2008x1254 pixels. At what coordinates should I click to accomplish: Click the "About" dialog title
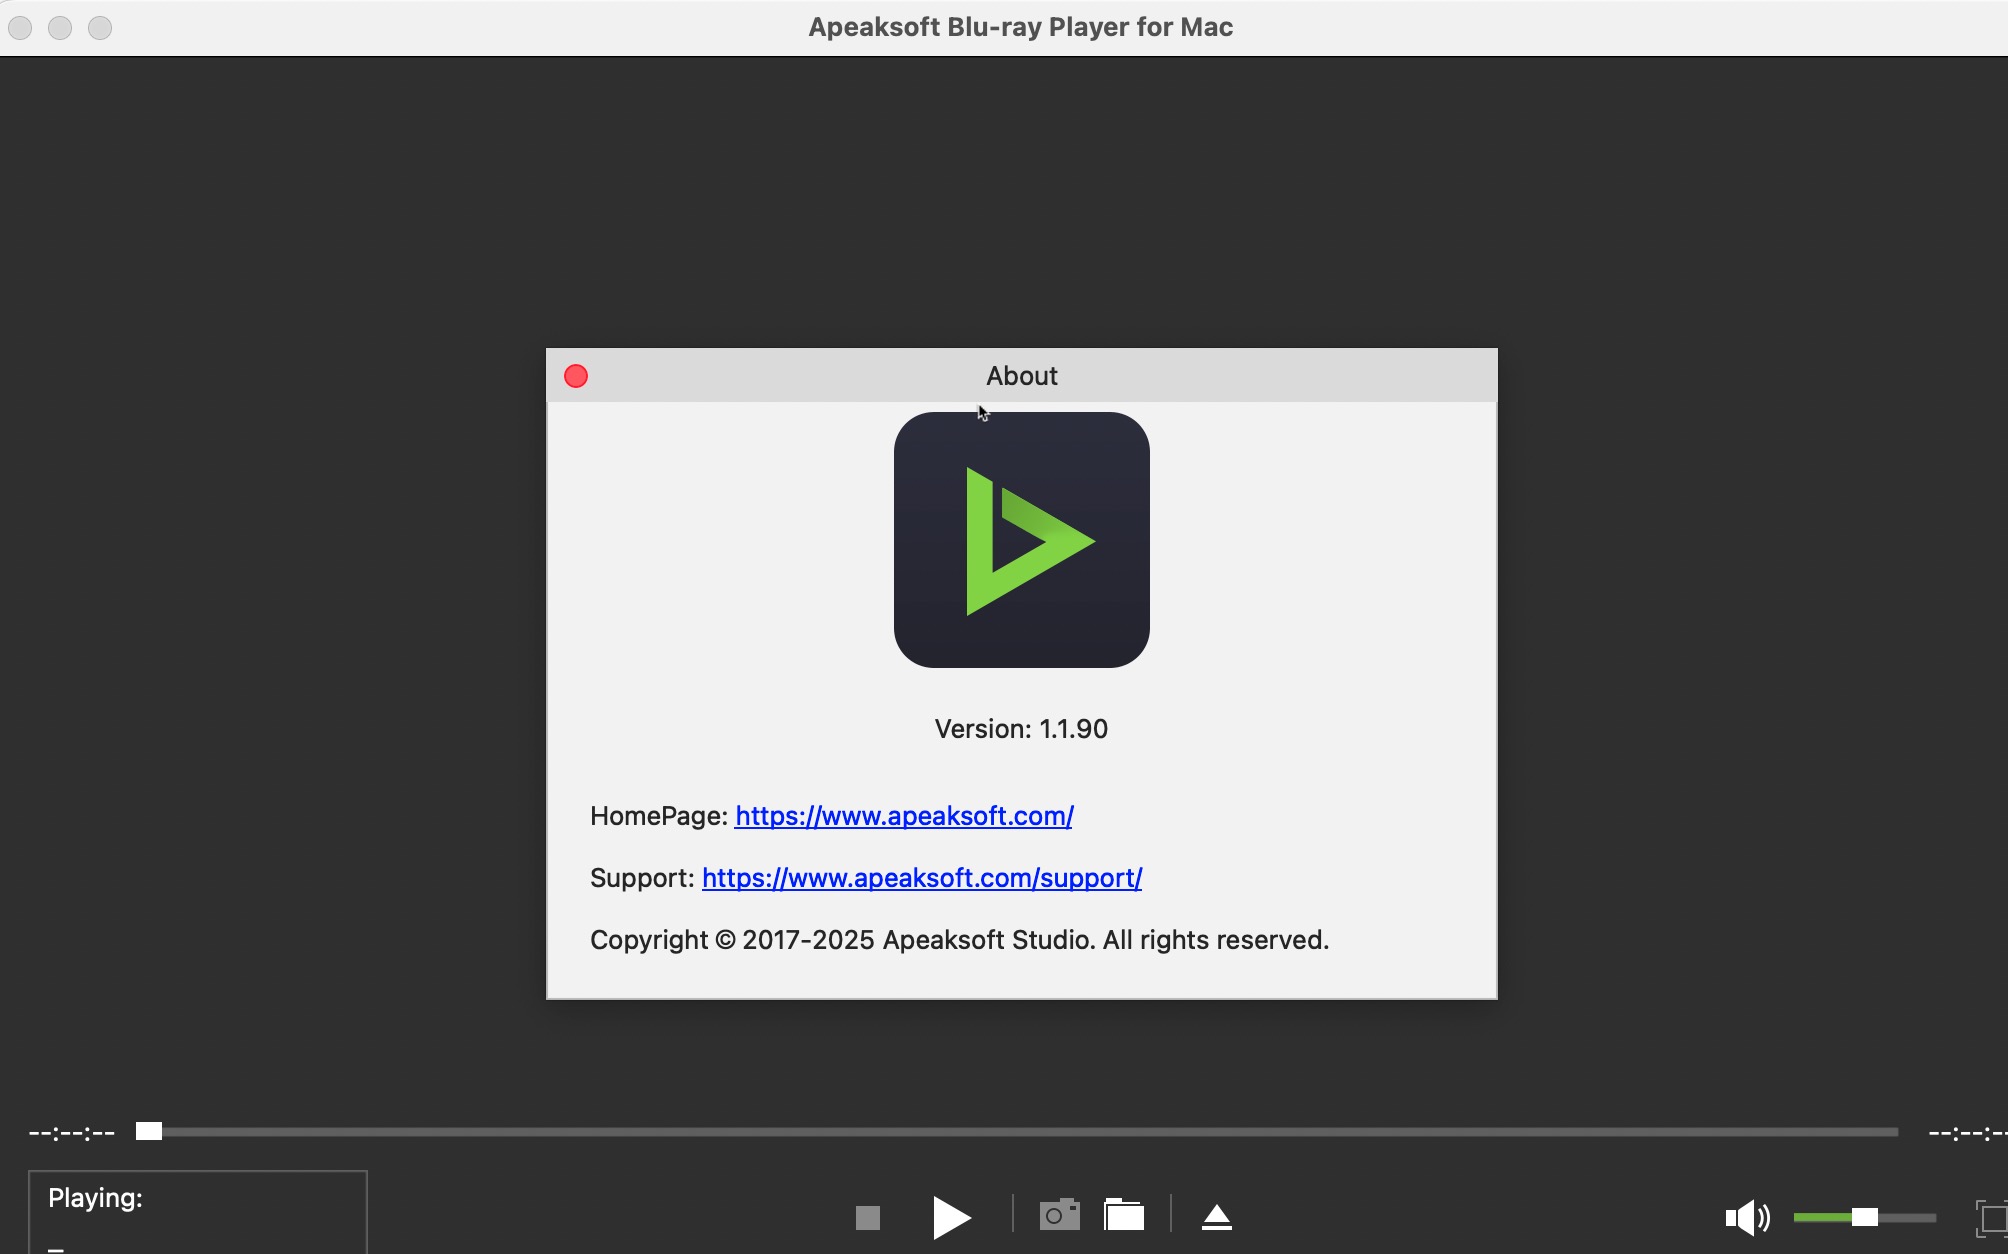(1022, 376)
